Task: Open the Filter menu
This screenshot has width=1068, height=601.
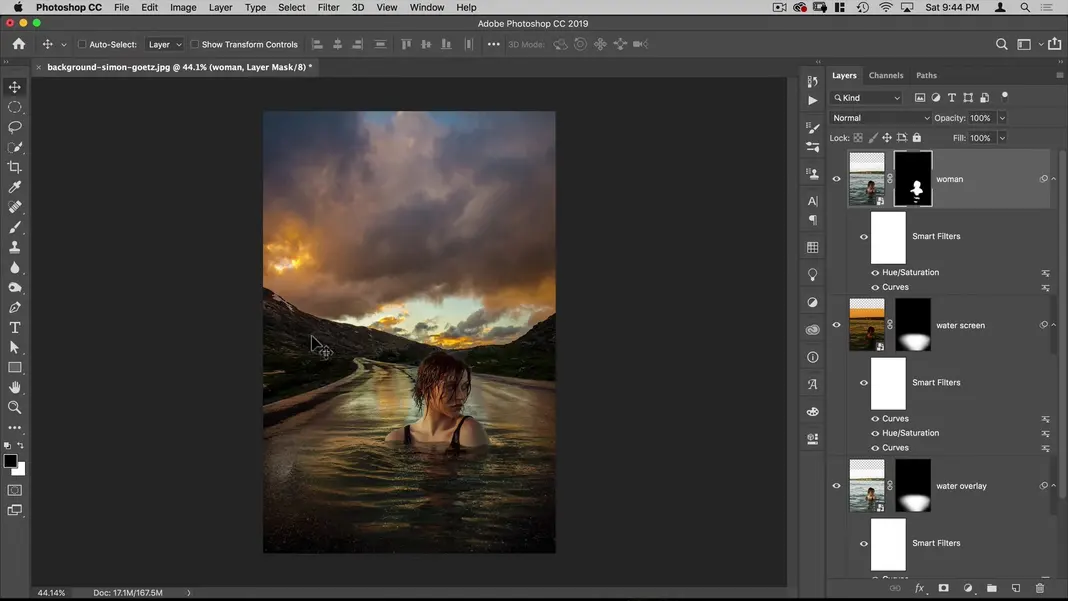Action: pos(328,7)
